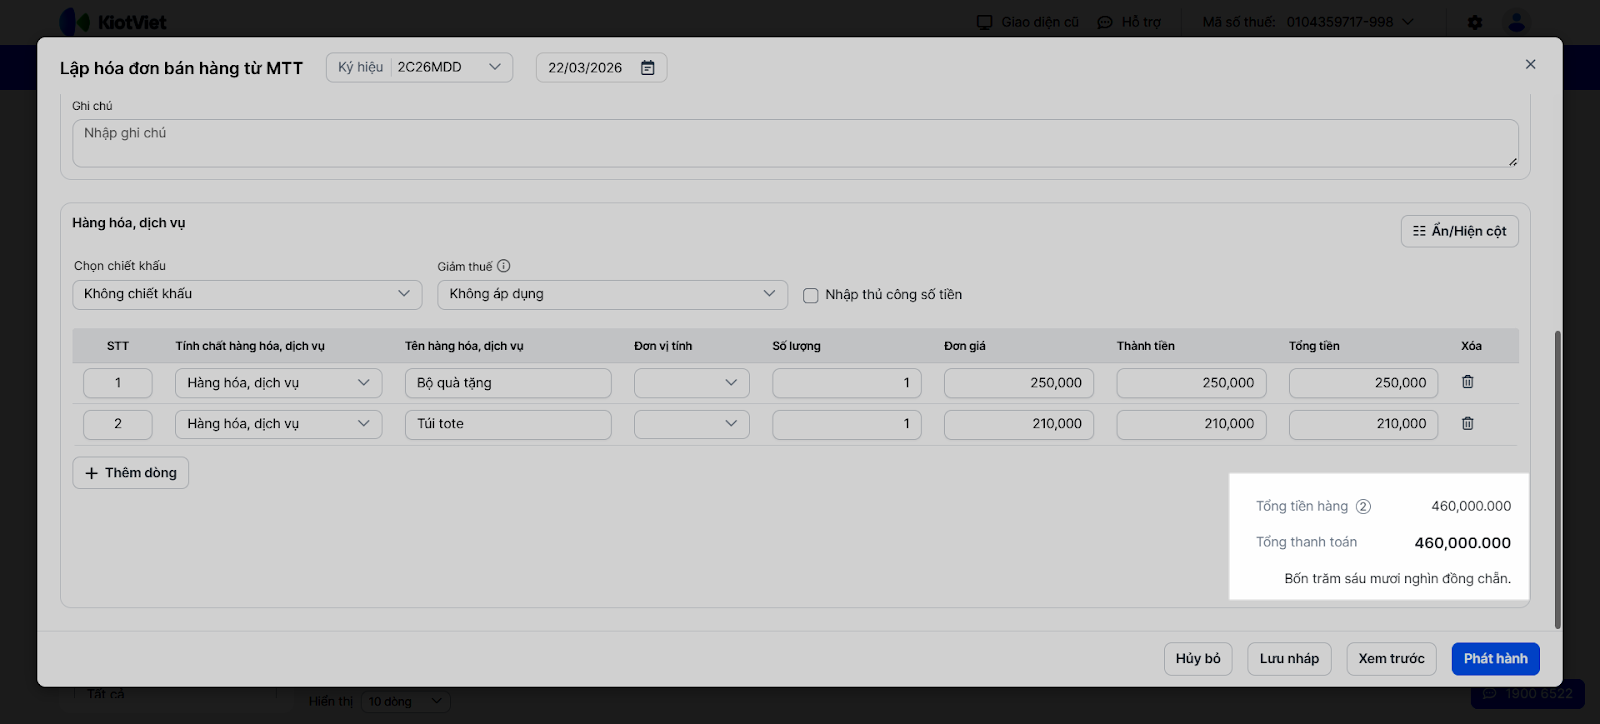The width and height of the screenshot is (1600, 724).
Task: Add a new row with Thêm dòng
Action: [x=131, y=473]
